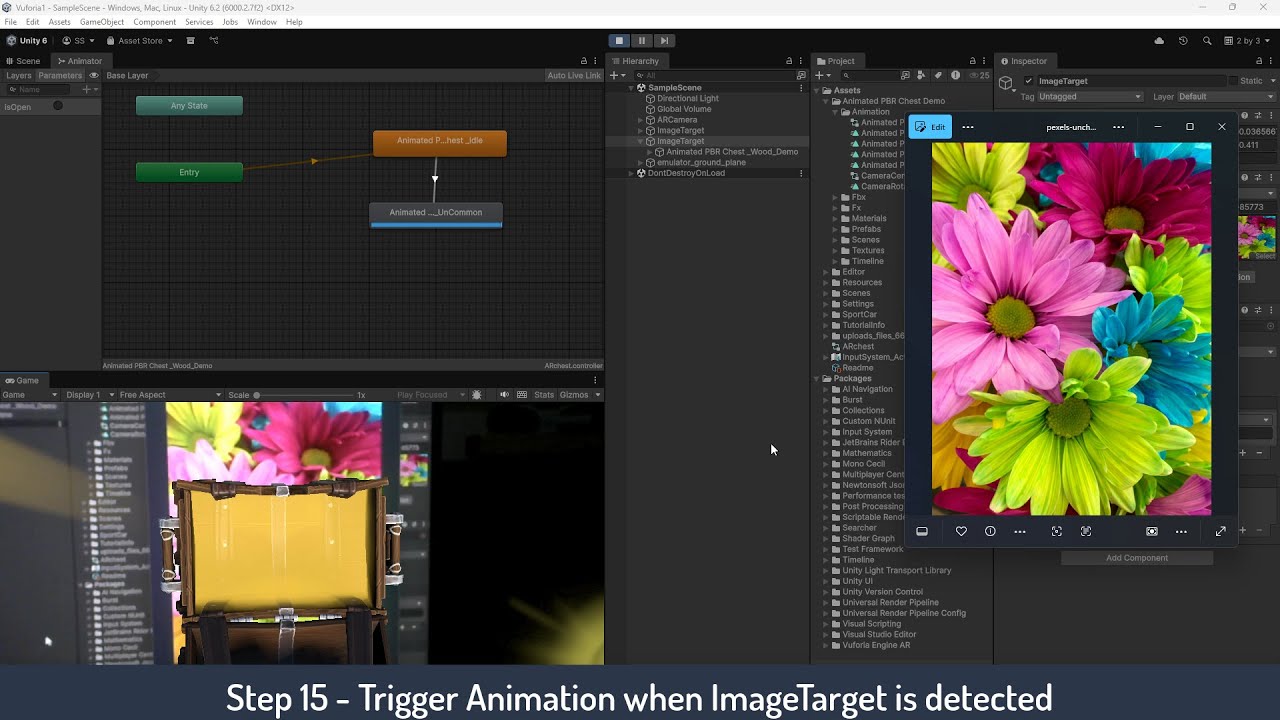The image size is (1280, 720).
Task: Toggle the Stats button in Game view
Action: pyautogui.click(x=544, y=395)
